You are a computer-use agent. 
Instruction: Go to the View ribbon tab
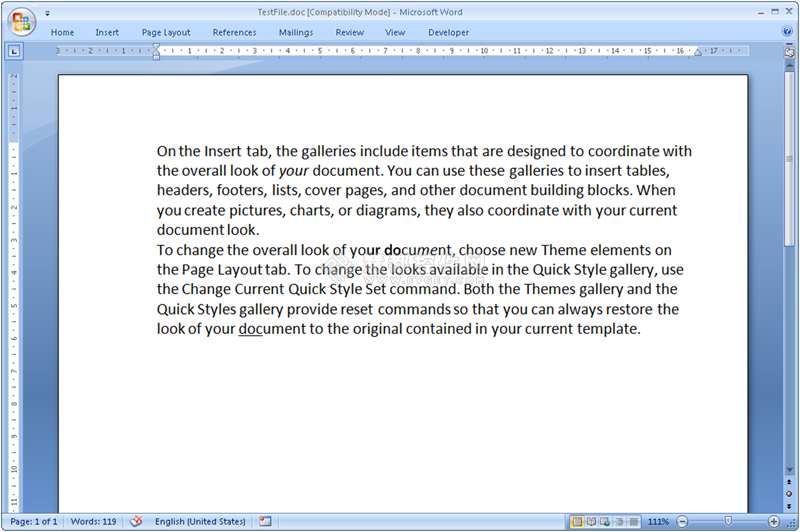[x=395, y=33]
